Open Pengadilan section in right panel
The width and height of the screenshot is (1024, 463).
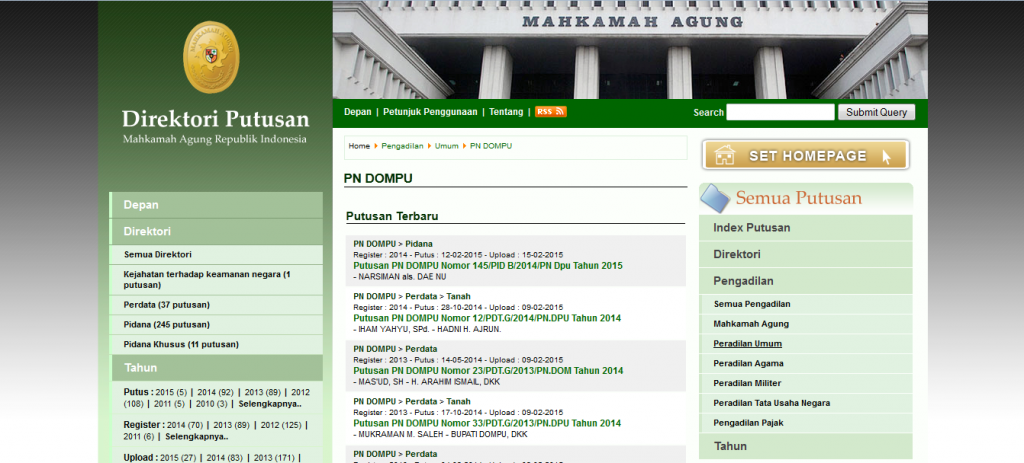click(805, 281)
